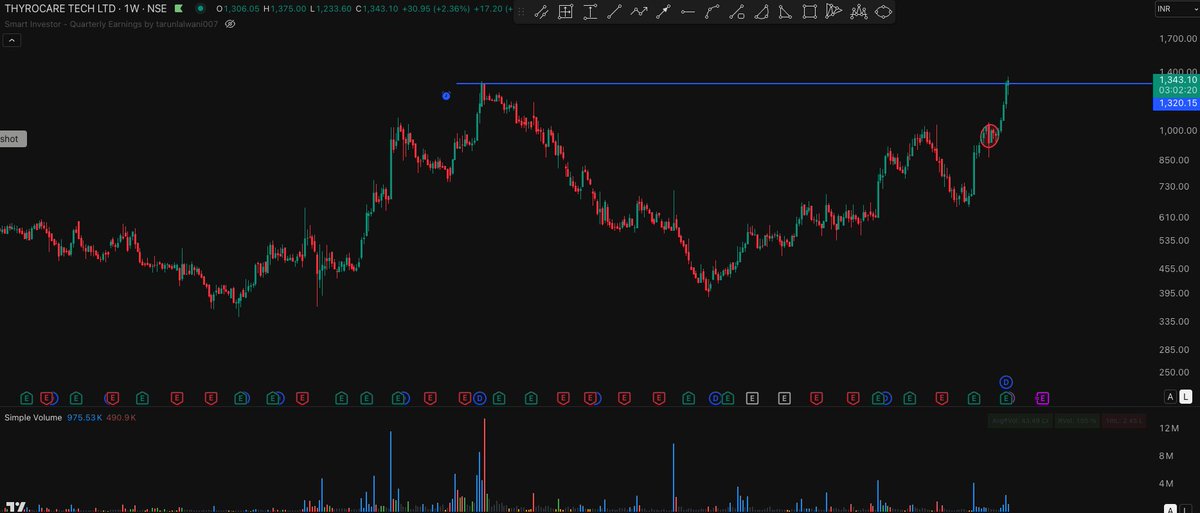The width and height of the screenshot is (1200, 513).
Task: Select the arrow drawing tool
Action: [663, 12]
